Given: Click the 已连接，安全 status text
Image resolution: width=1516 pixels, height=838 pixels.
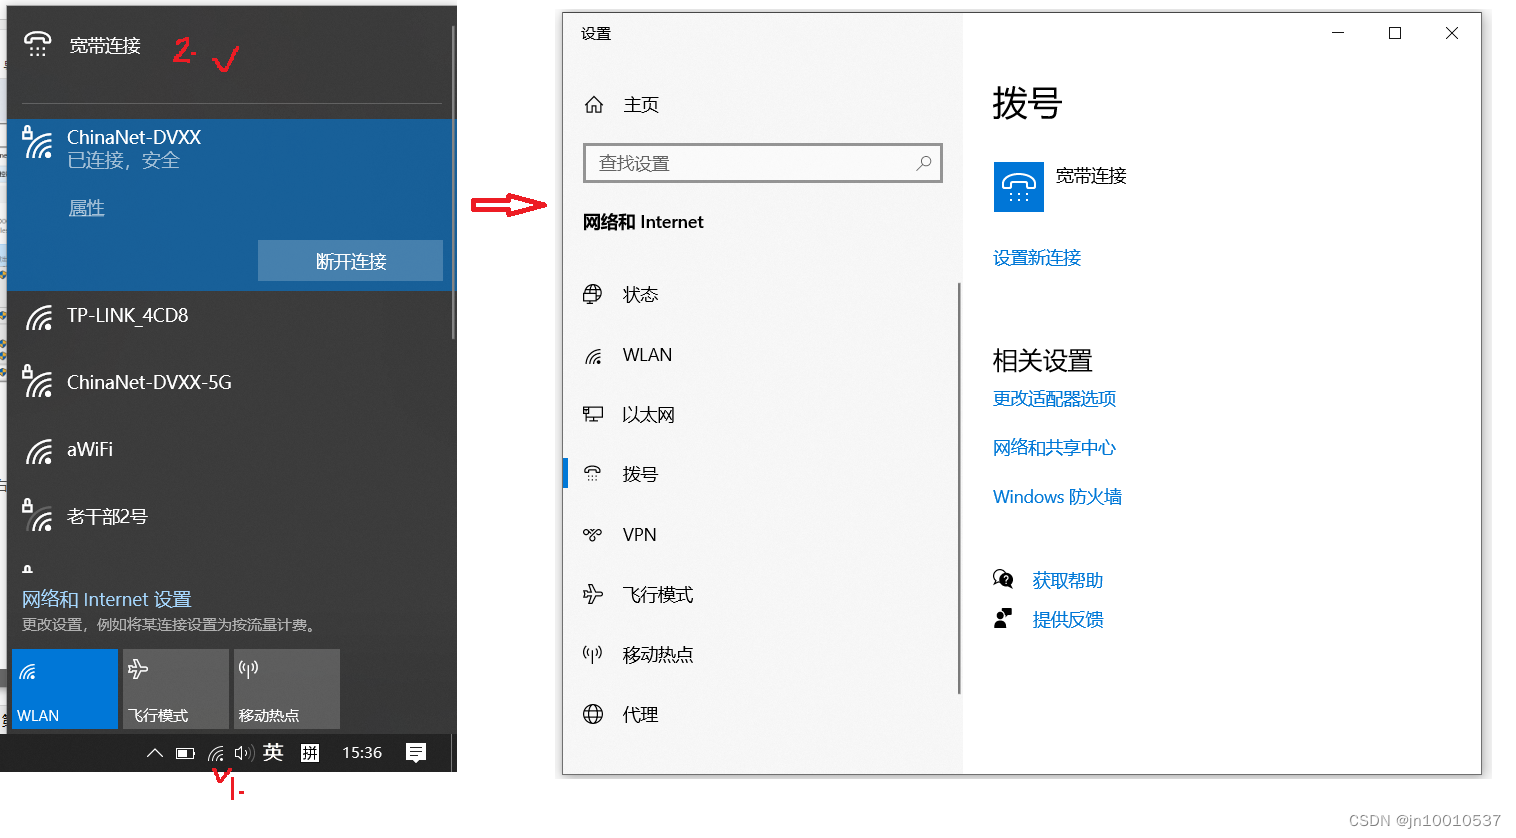Looking at the screenshot, I should coord(123,160).
